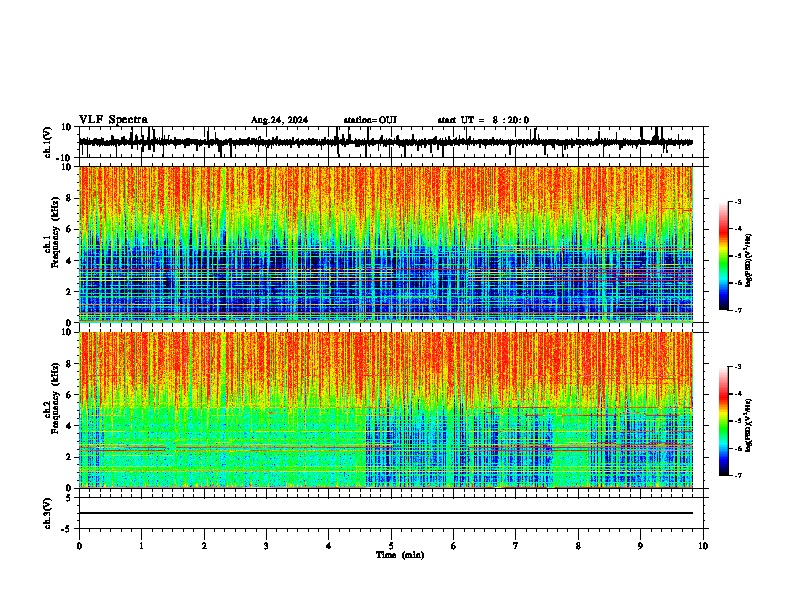
Task: Click the "Time (min)" x-axis label
Action: (400, 555)
